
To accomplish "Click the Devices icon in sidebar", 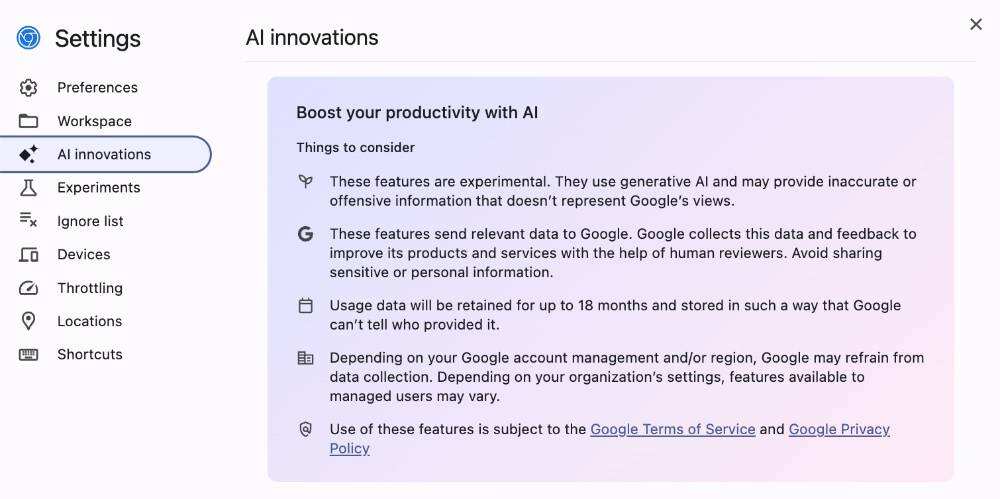I will tap(28, 255).
